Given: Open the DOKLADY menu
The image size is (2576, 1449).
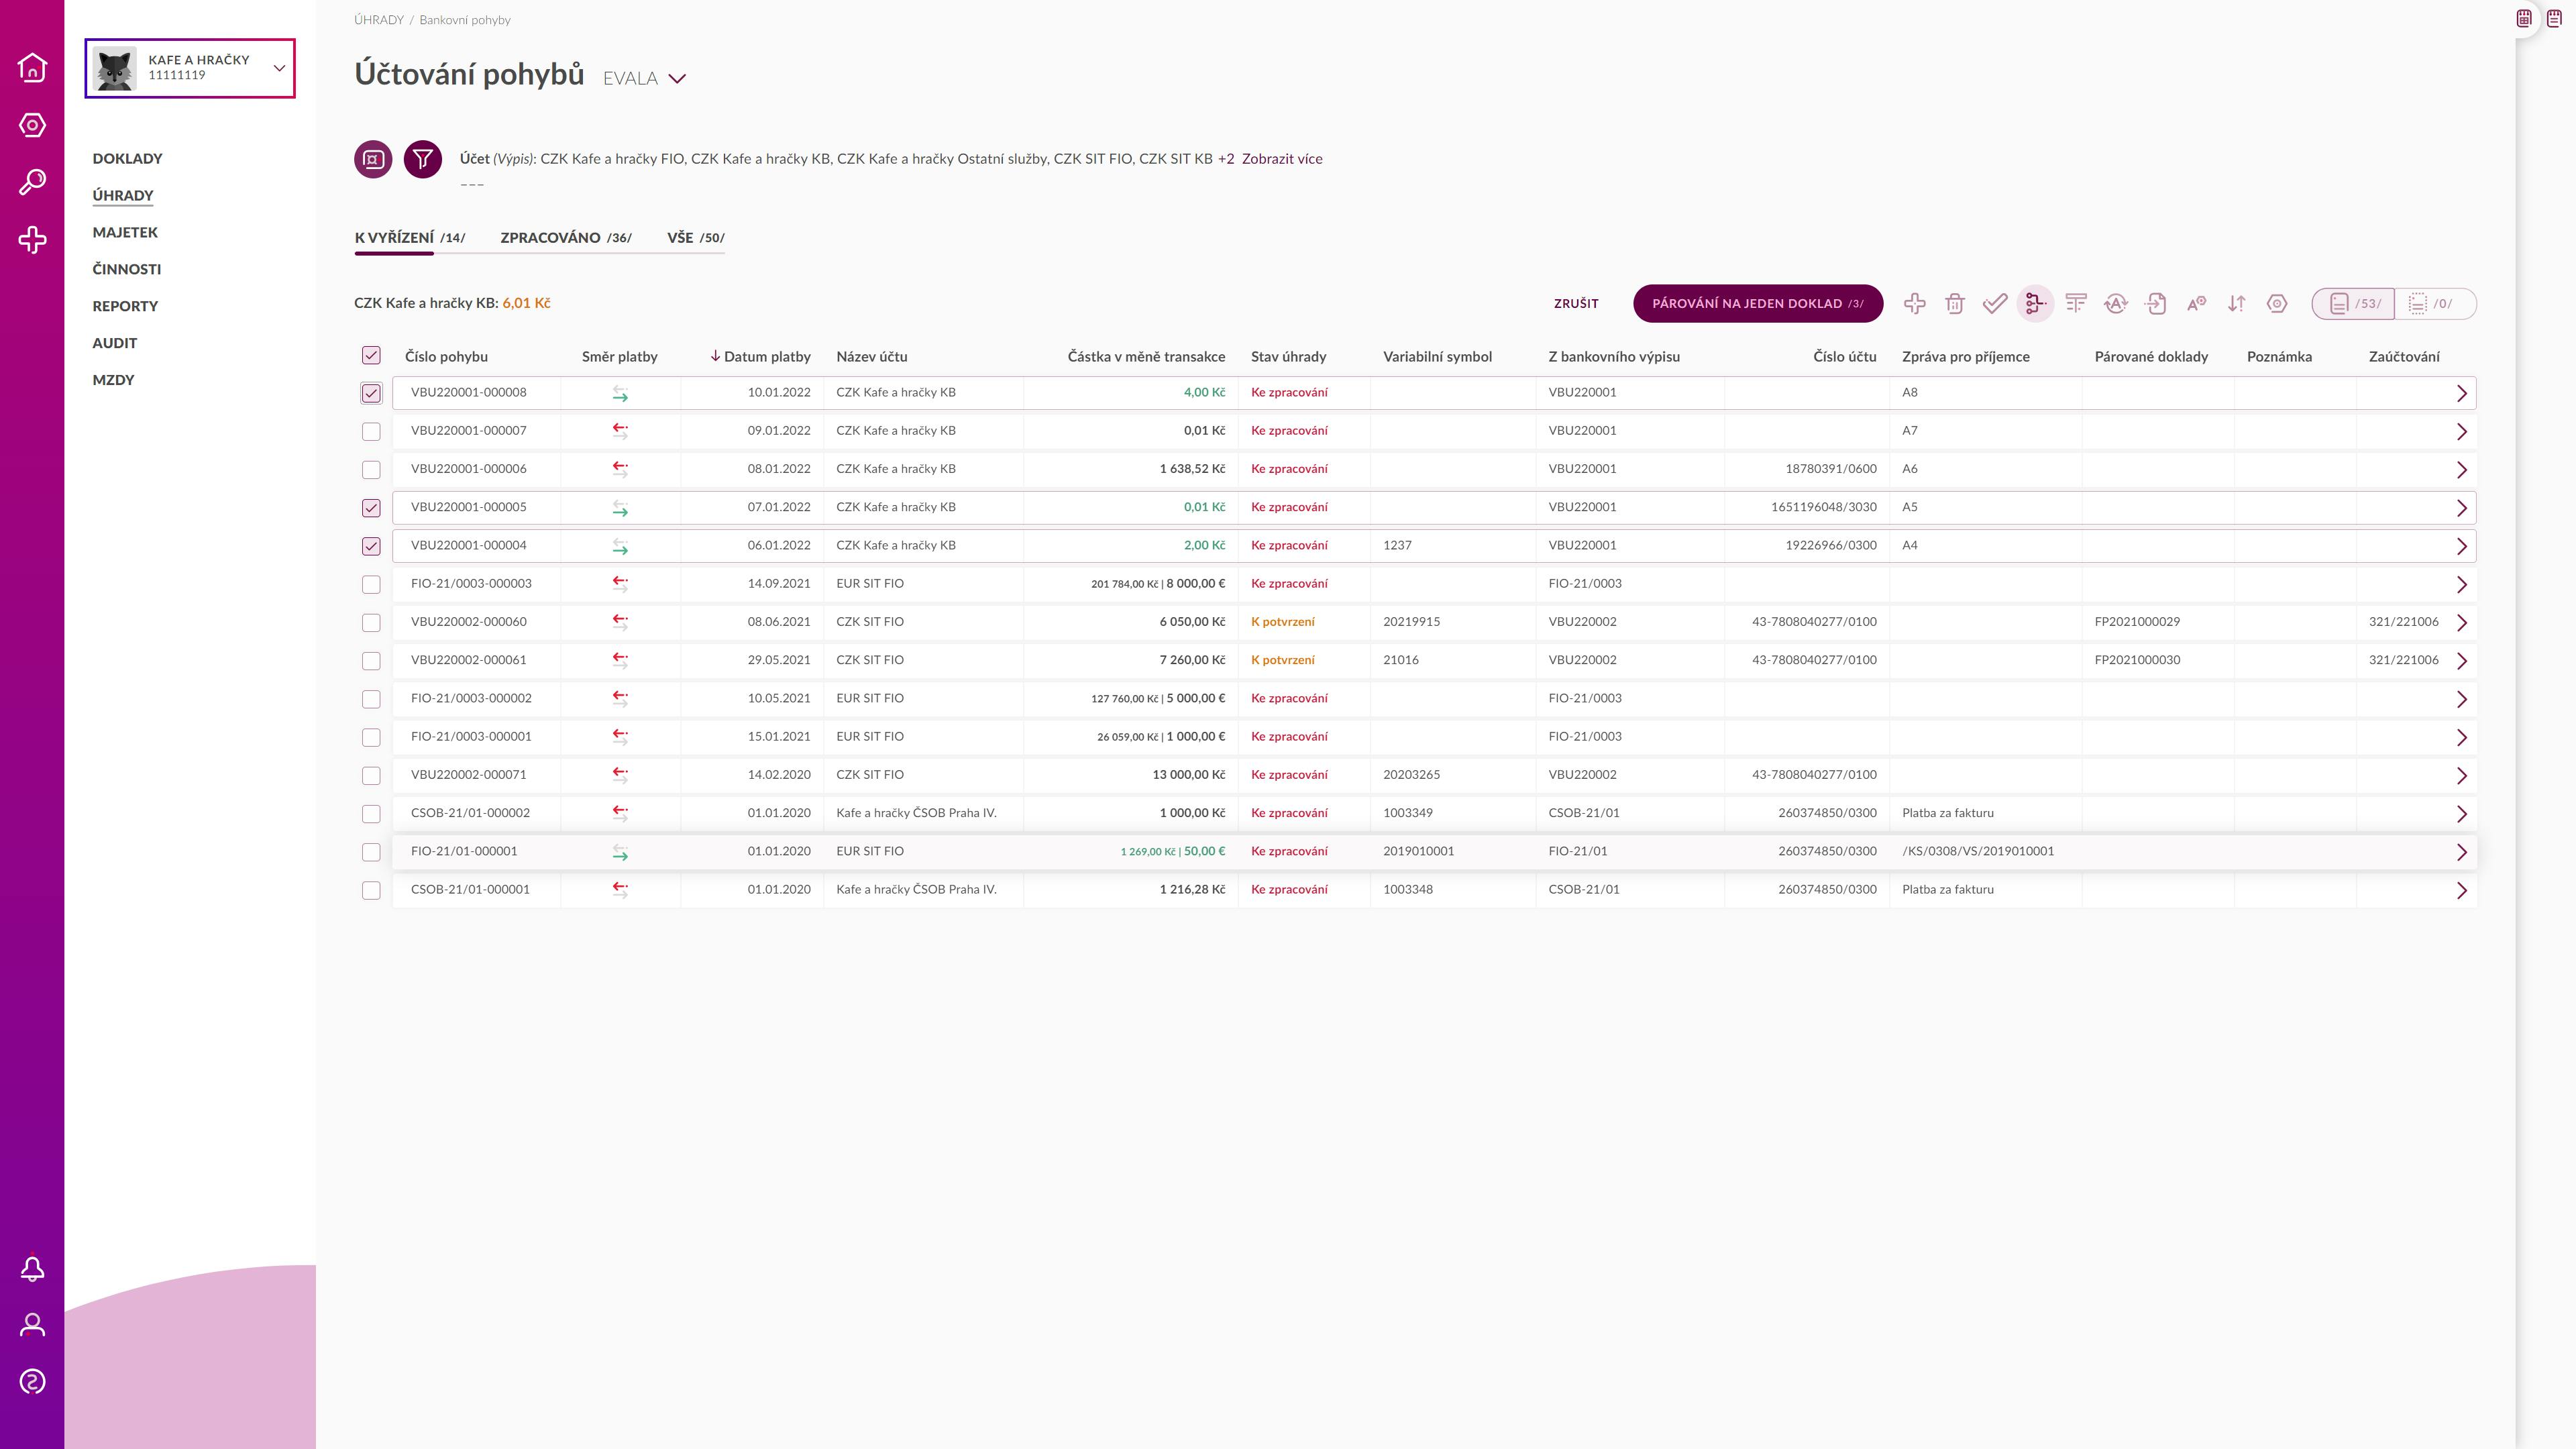Looking at the screenshot, I should coord(127,158).
